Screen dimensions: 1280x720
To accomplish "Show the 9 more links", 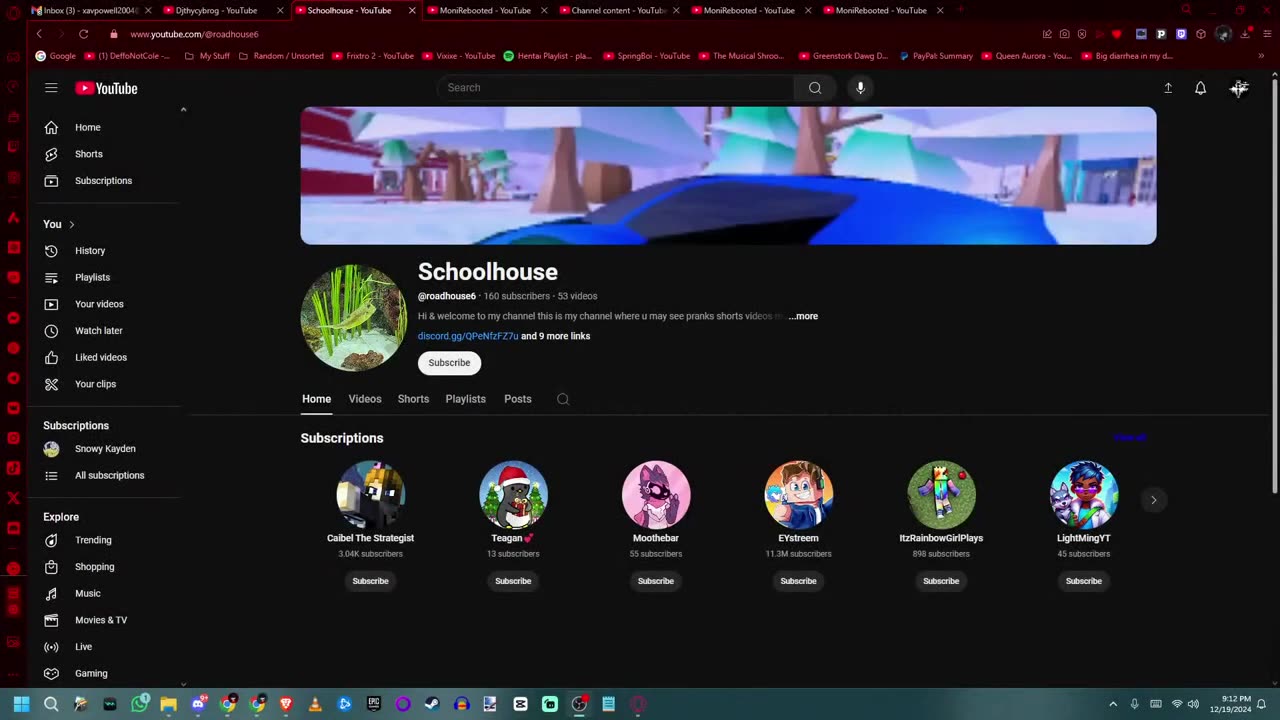I will (x=555, y=336).
